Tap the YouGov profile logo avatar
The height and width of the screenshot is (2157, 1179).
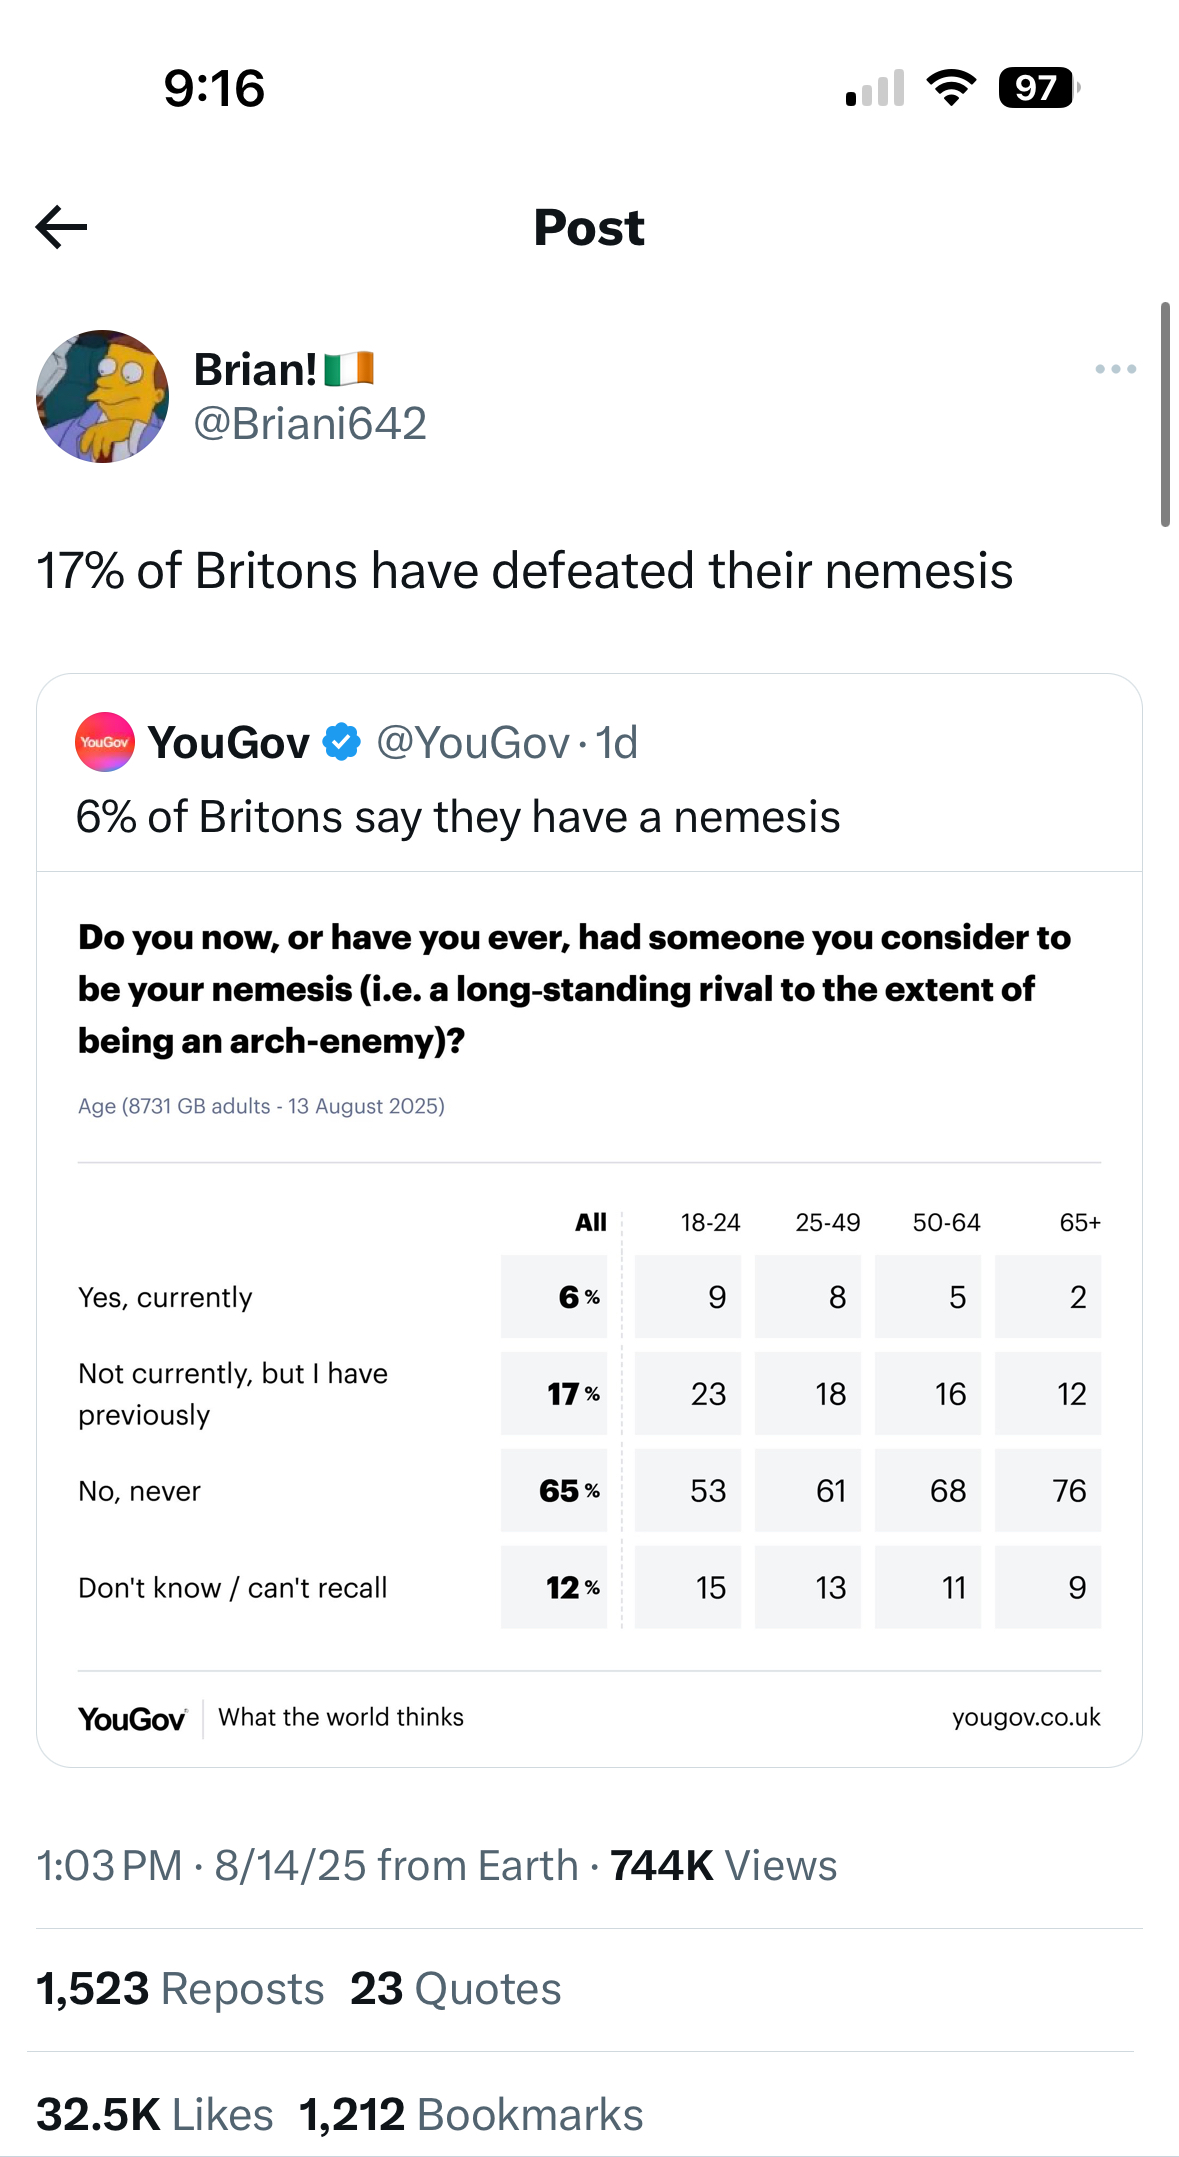coord(105,742)
